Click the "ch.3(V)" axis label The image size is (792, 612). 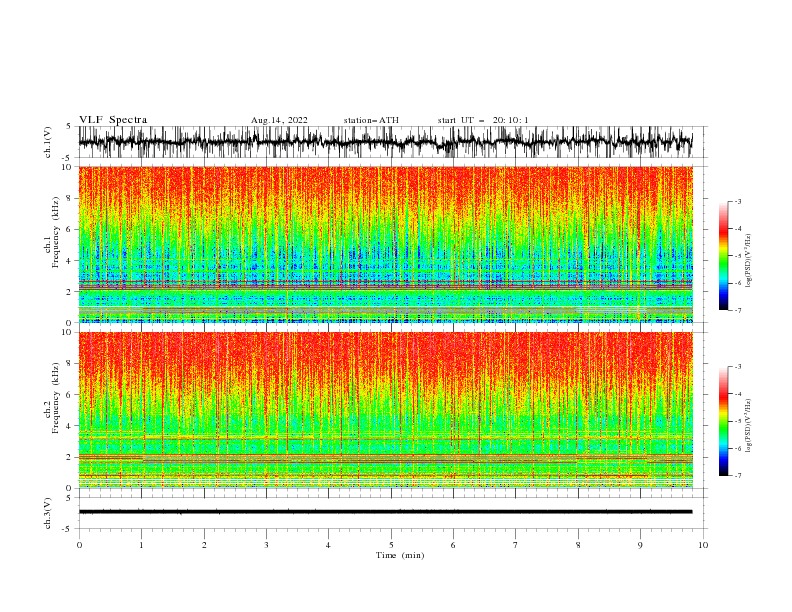pos(48,513)
